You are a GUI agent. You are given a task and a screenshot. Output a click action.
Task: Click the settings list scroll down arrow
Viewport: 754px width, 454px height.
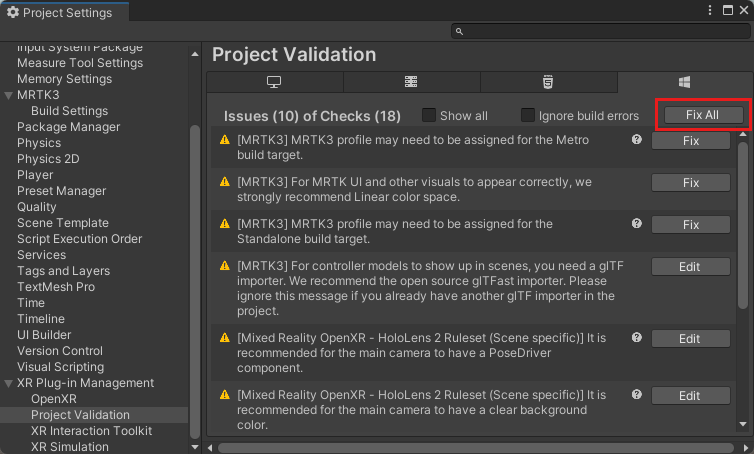pos(195,446)
